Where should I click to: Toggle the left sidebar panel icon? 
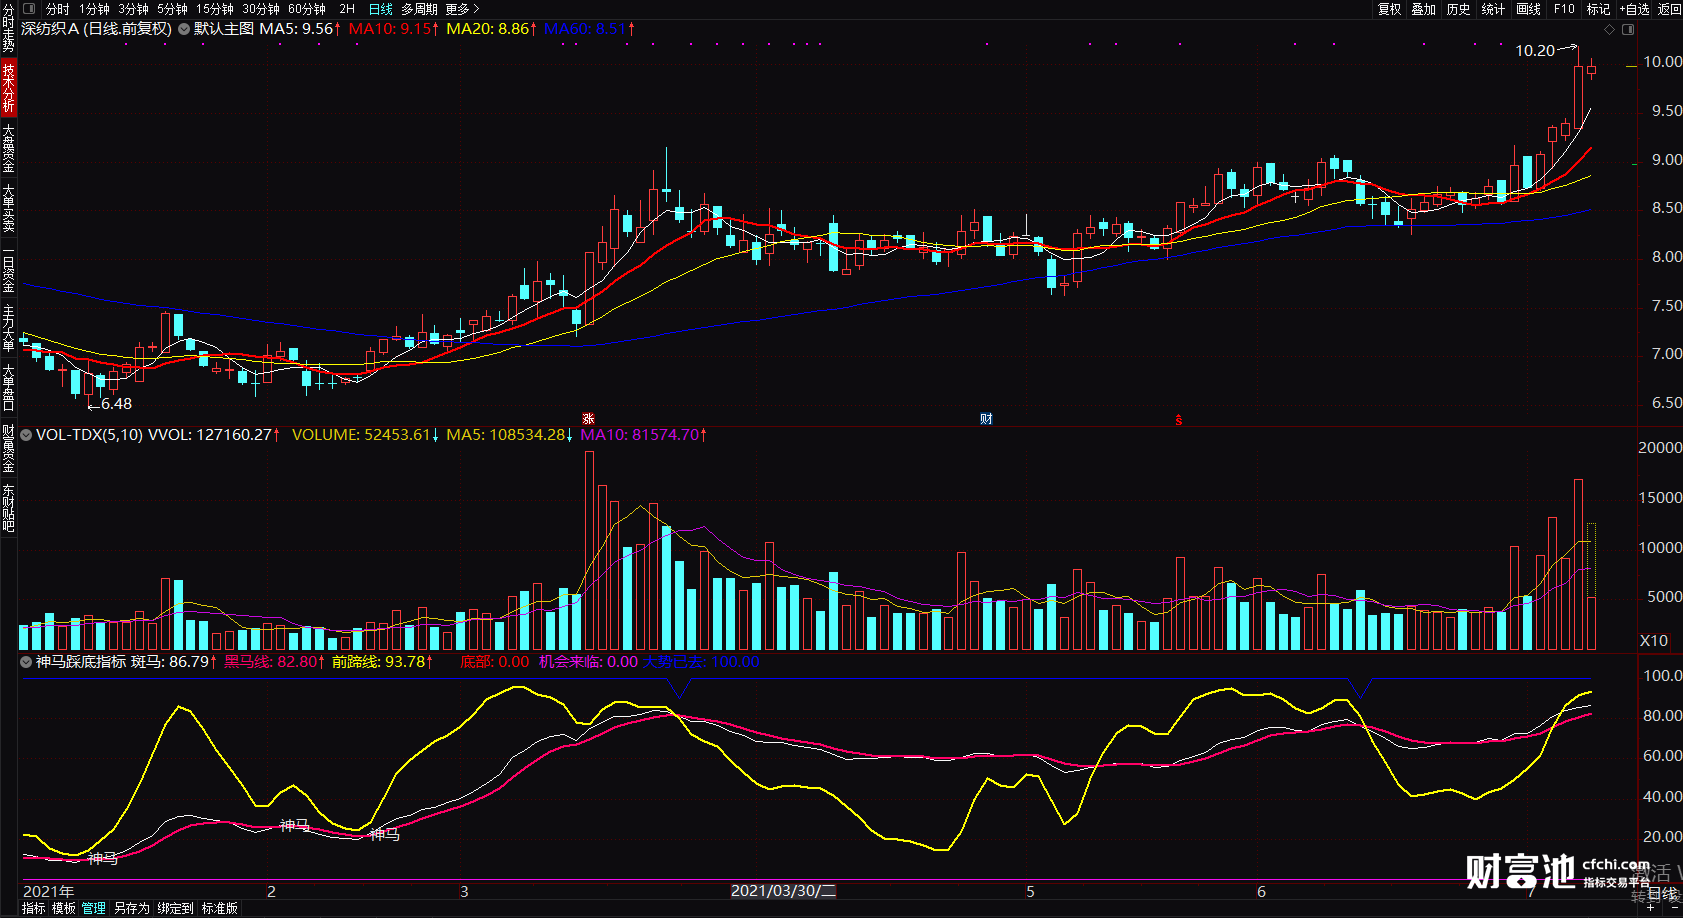(29, 9)
